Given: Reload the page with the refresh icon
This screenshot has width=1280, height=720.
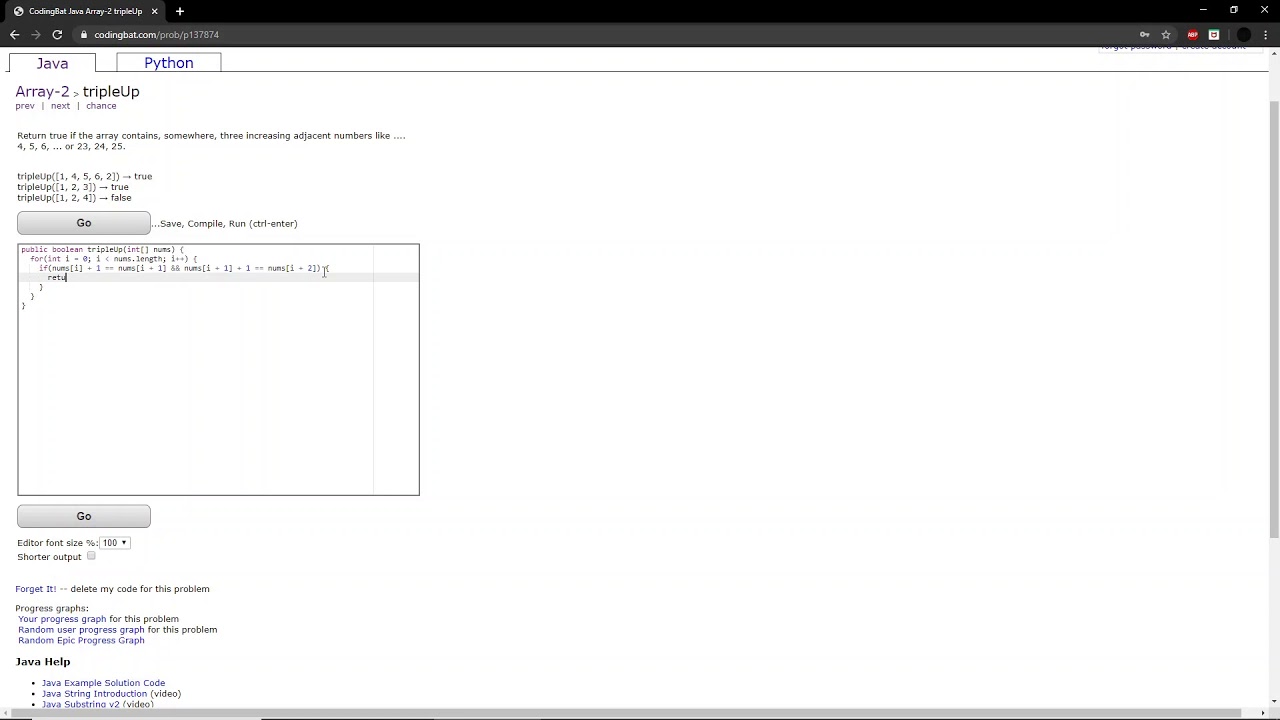Looking at the screenshot, I should tap(57, 35).
